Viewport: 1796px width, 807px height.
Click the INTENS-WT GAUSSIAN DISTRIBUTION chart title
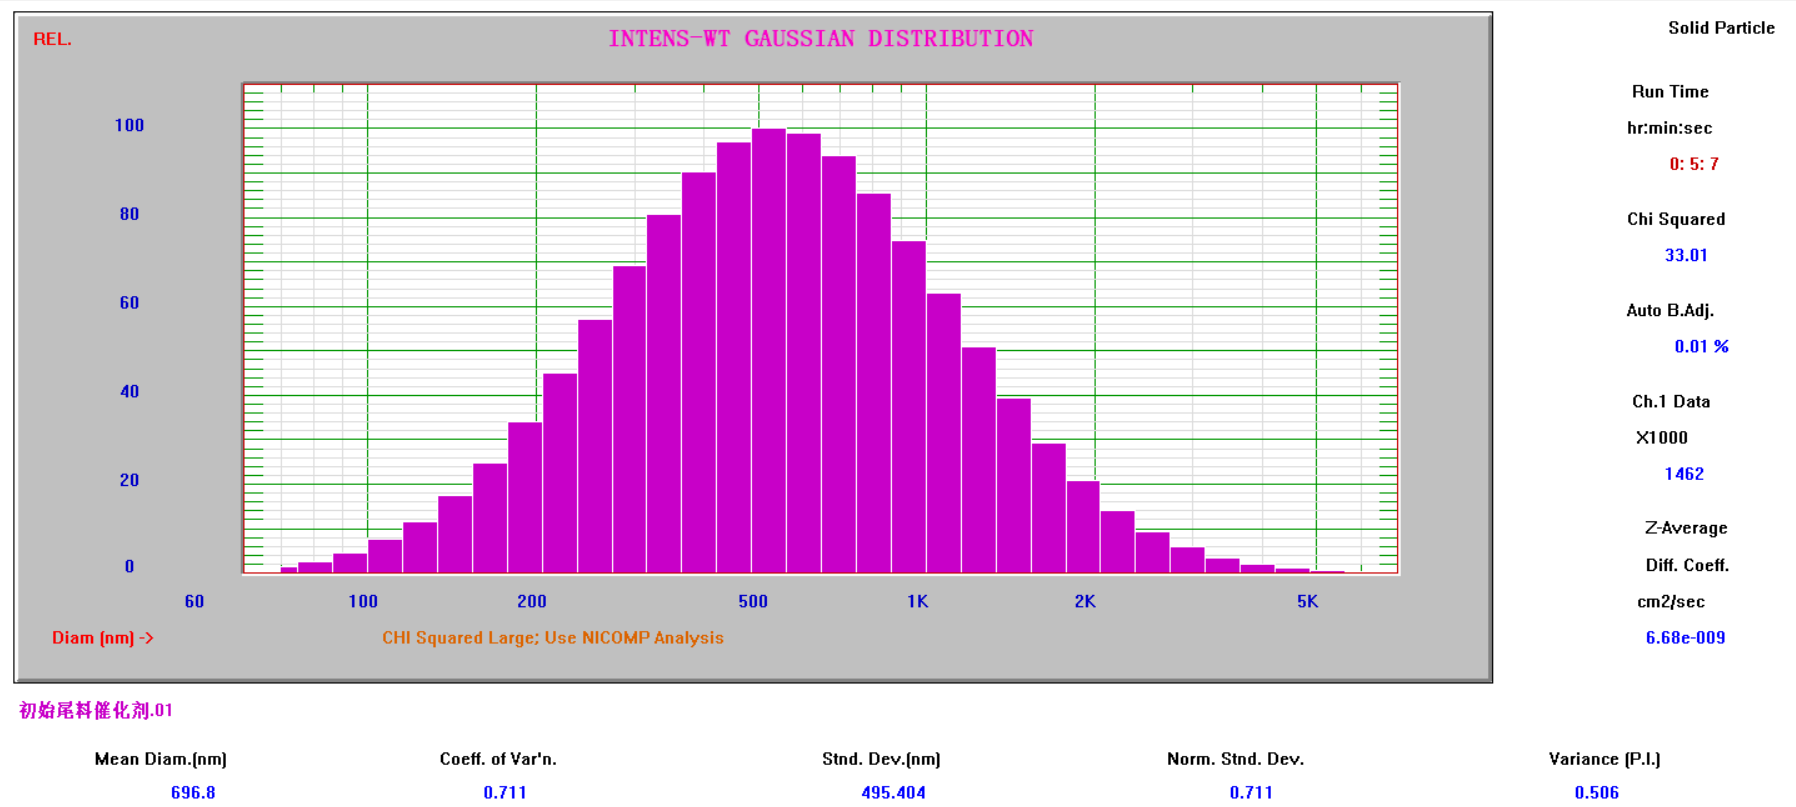(x=820, y=39)
